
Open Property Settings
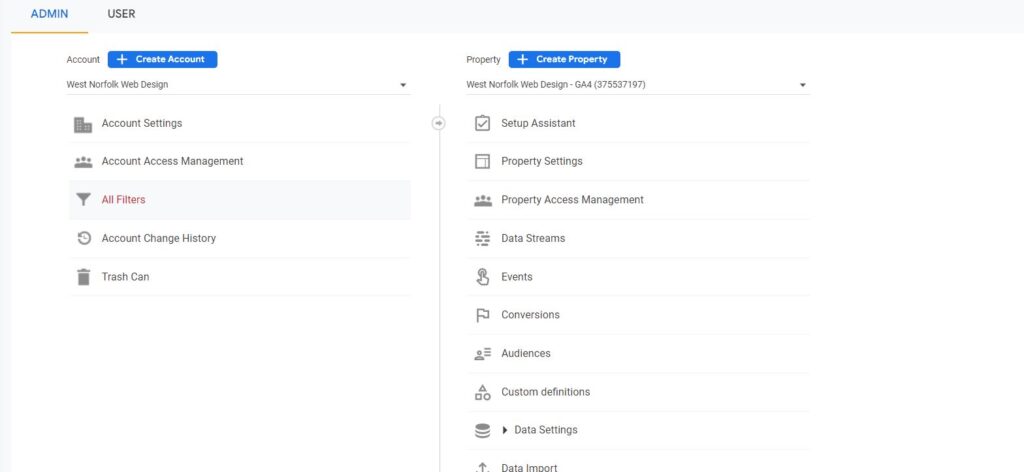coord(541,161)
